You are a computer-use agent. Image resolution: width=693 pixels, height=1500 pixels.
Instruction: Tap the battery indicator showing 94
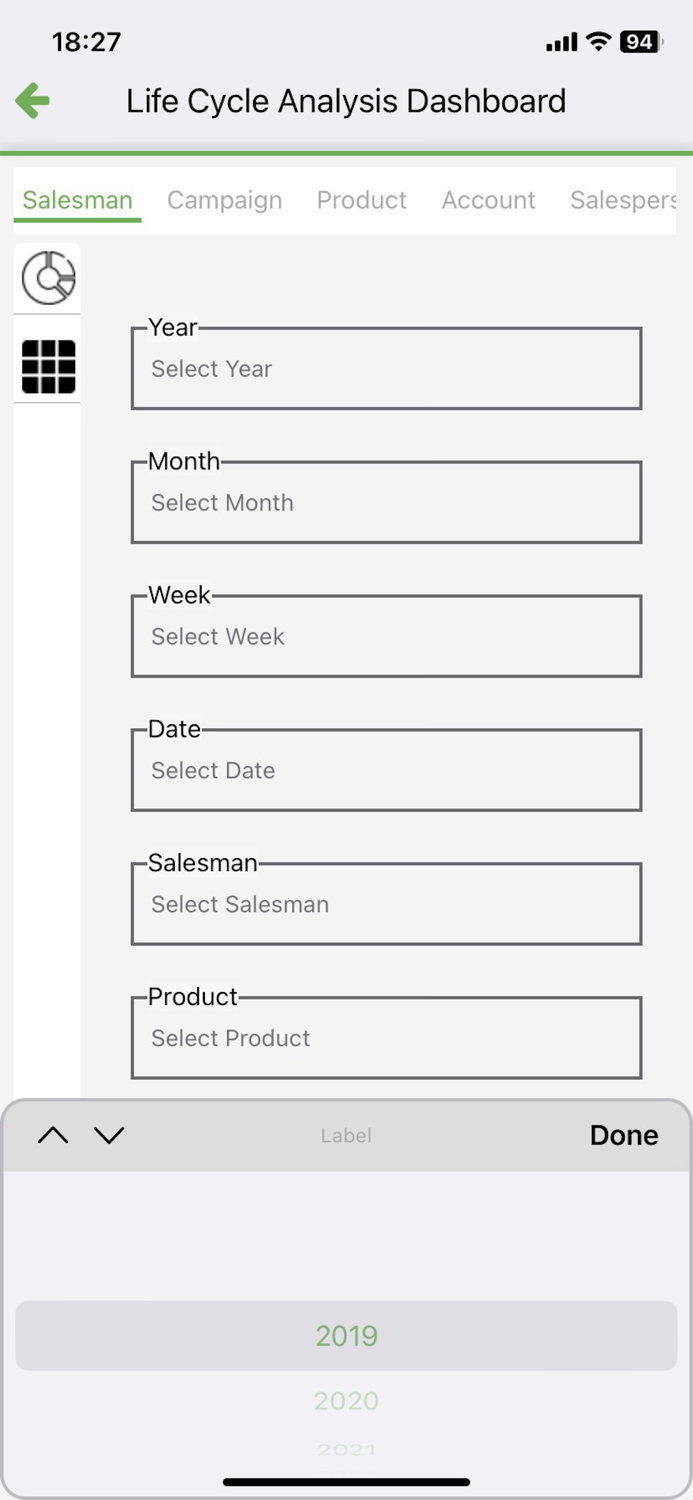(x=638, y=41)
